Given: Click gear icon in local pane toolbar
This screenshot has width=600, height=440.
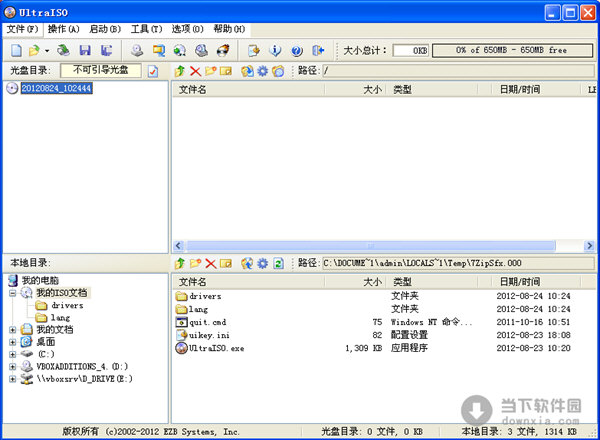Looking at the screenshot, I should coord(262,263).
